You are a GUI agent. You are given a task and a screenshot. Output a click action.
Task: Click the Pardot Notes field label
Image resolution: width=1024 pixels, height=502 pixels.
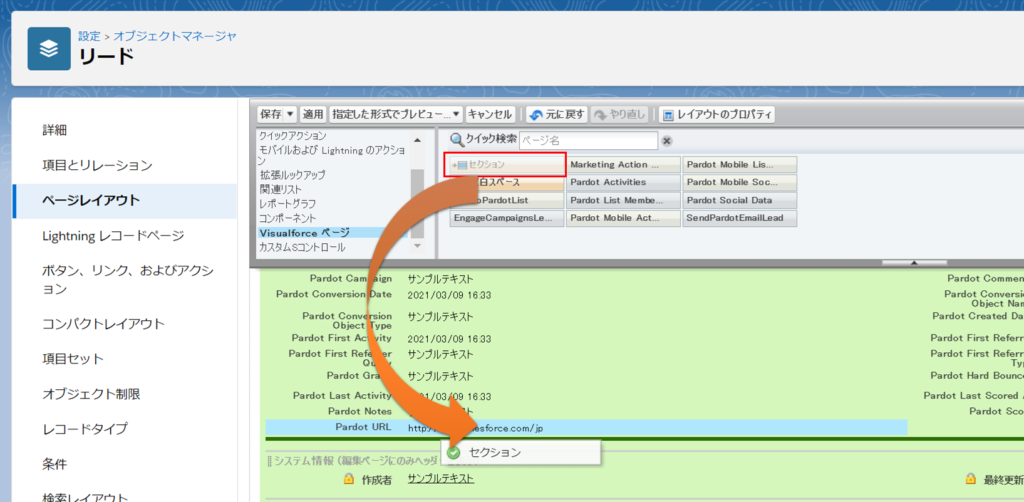(x=360, y=411)
